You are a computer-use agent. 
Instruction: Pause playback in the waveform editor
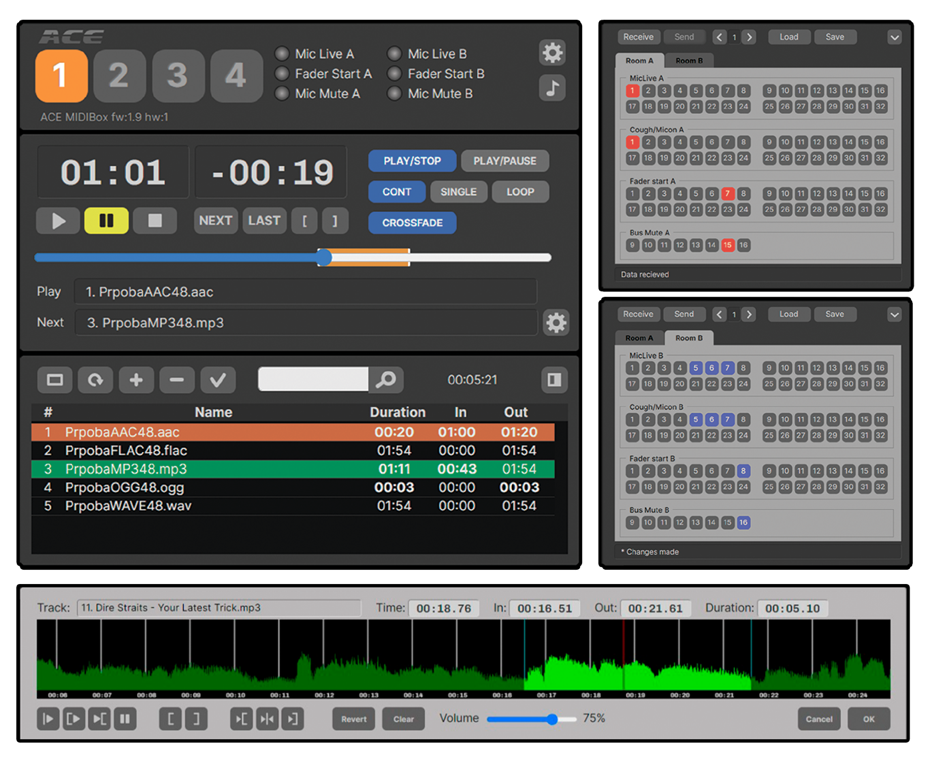125,719
